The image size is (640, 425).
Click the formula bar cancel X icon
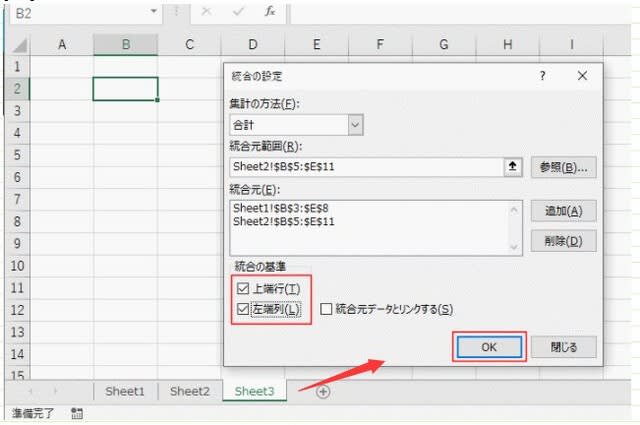pos(205,11)
